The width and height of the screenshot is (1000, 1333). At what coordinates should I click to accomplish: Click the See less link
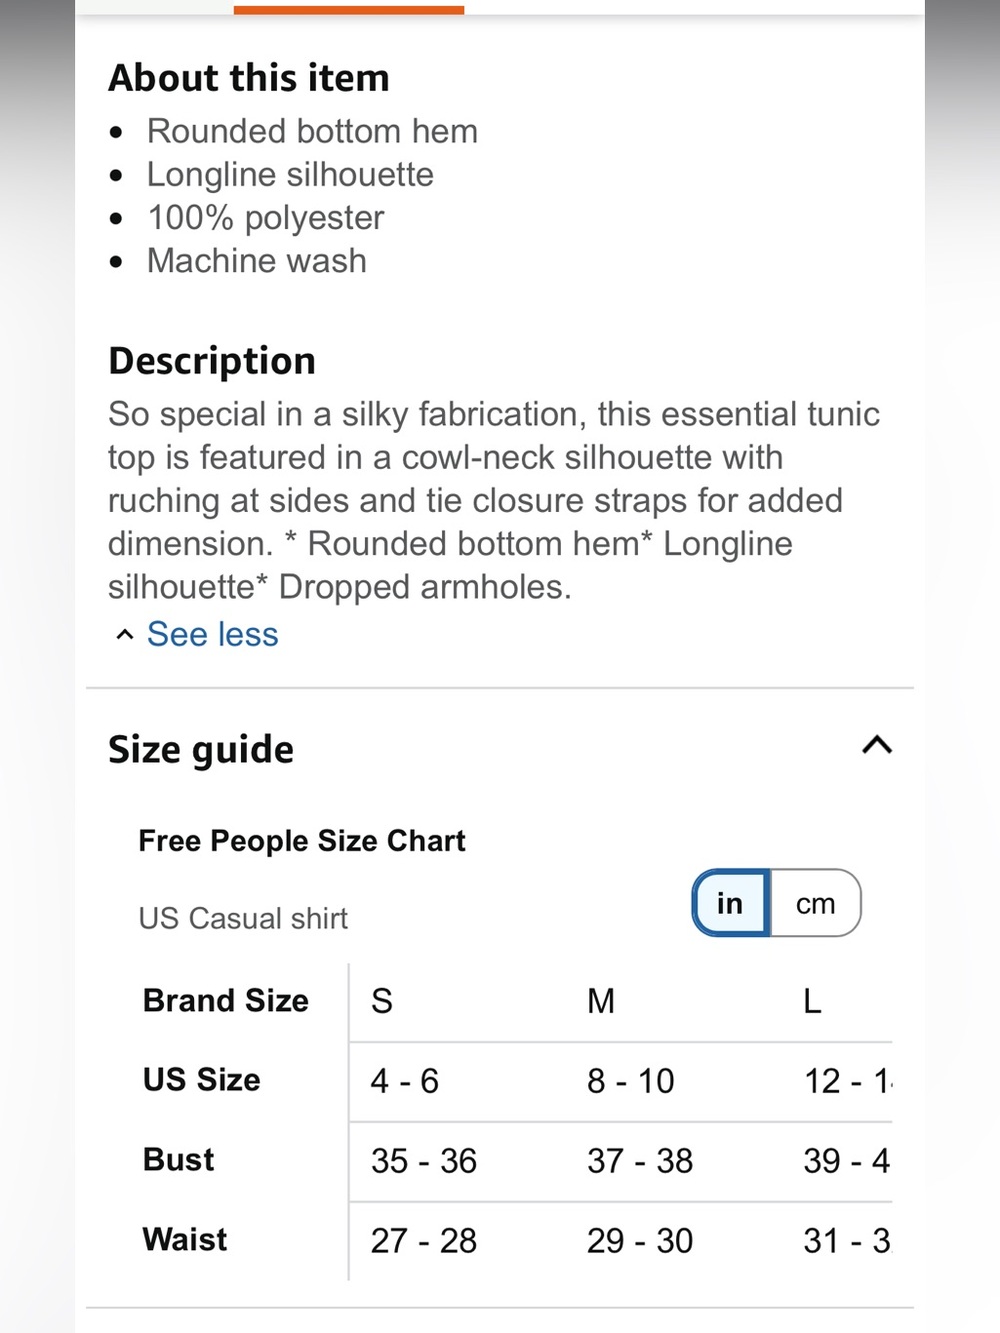tap(212, 634)
